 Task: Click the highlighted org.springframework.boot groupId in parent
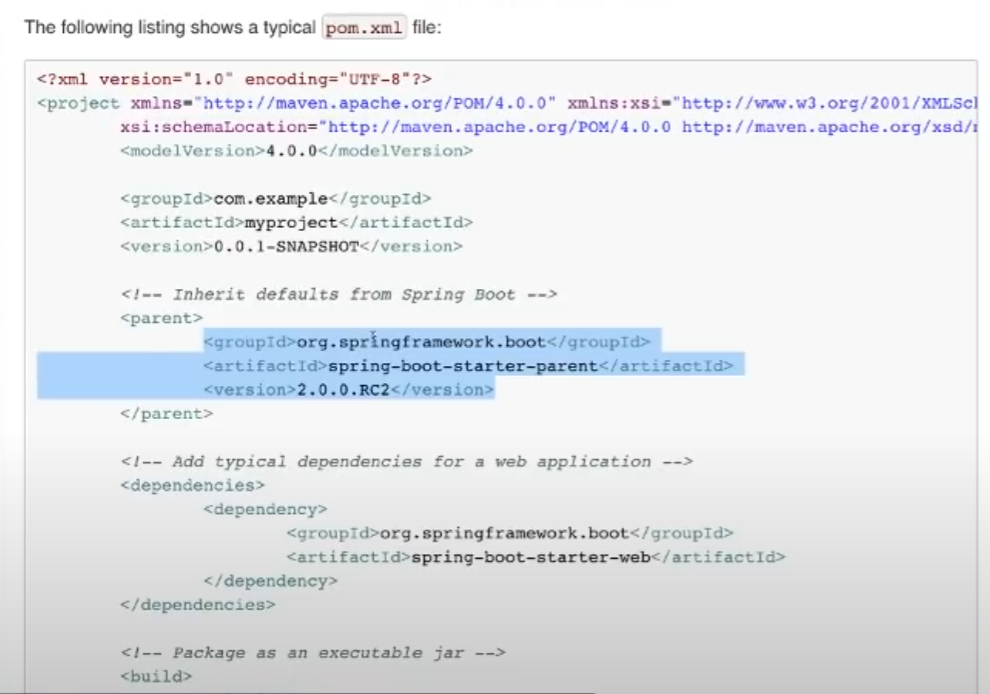pos(426,342)
